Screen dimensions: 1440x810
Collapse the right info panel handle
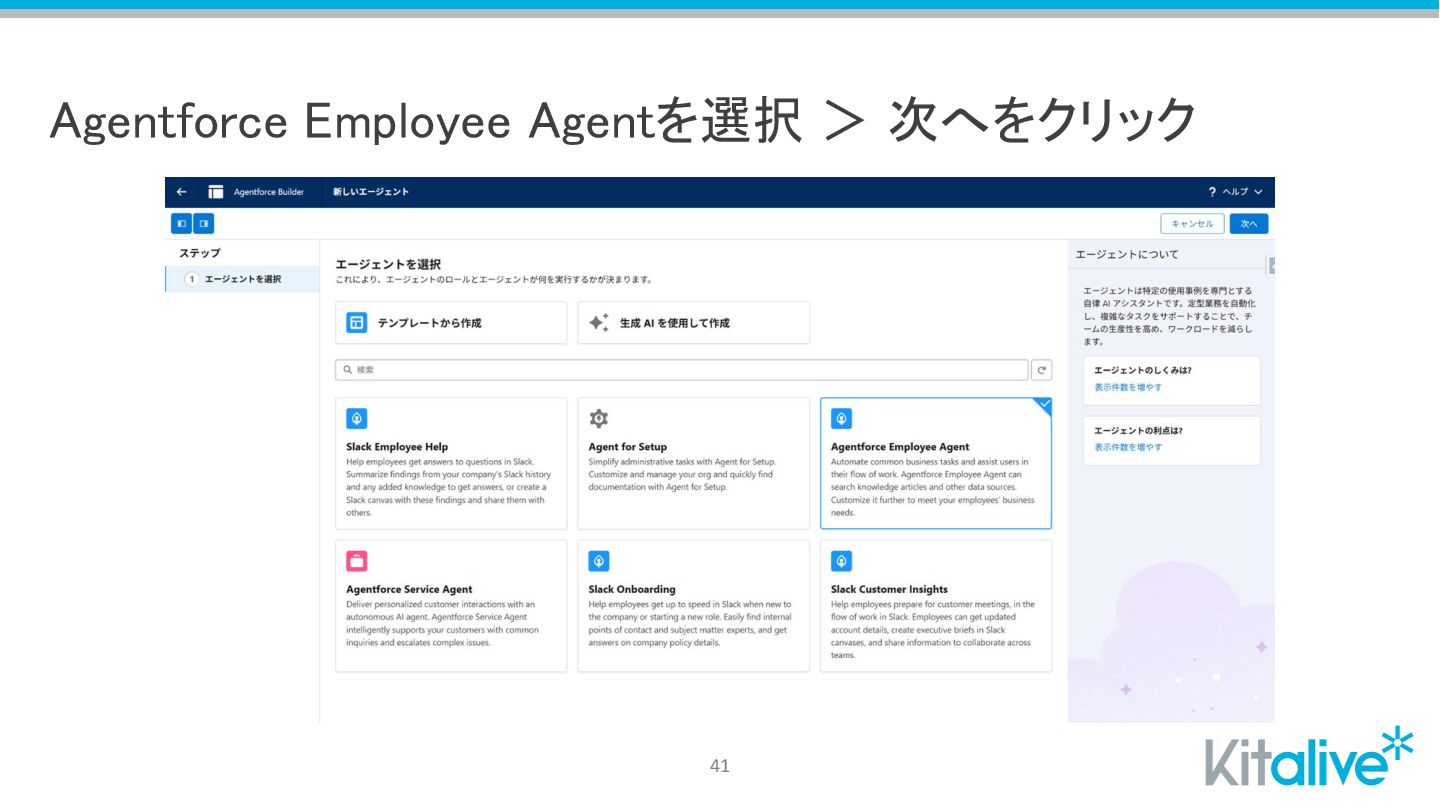coord(1271,265)
